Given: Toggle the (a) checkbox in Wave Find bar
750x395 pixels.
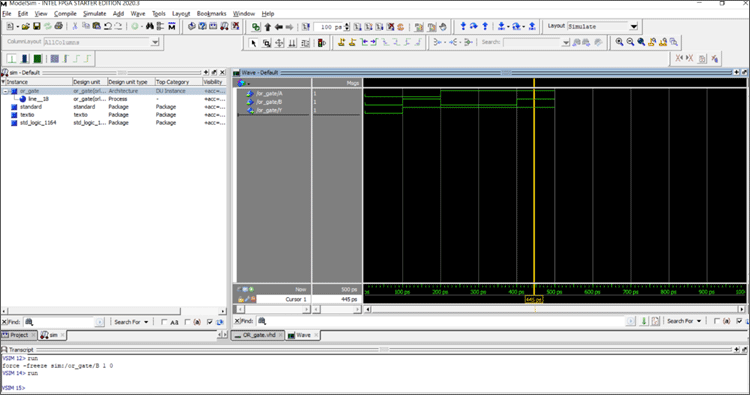Looking at the screenshot, I should [x=717, y=321].
